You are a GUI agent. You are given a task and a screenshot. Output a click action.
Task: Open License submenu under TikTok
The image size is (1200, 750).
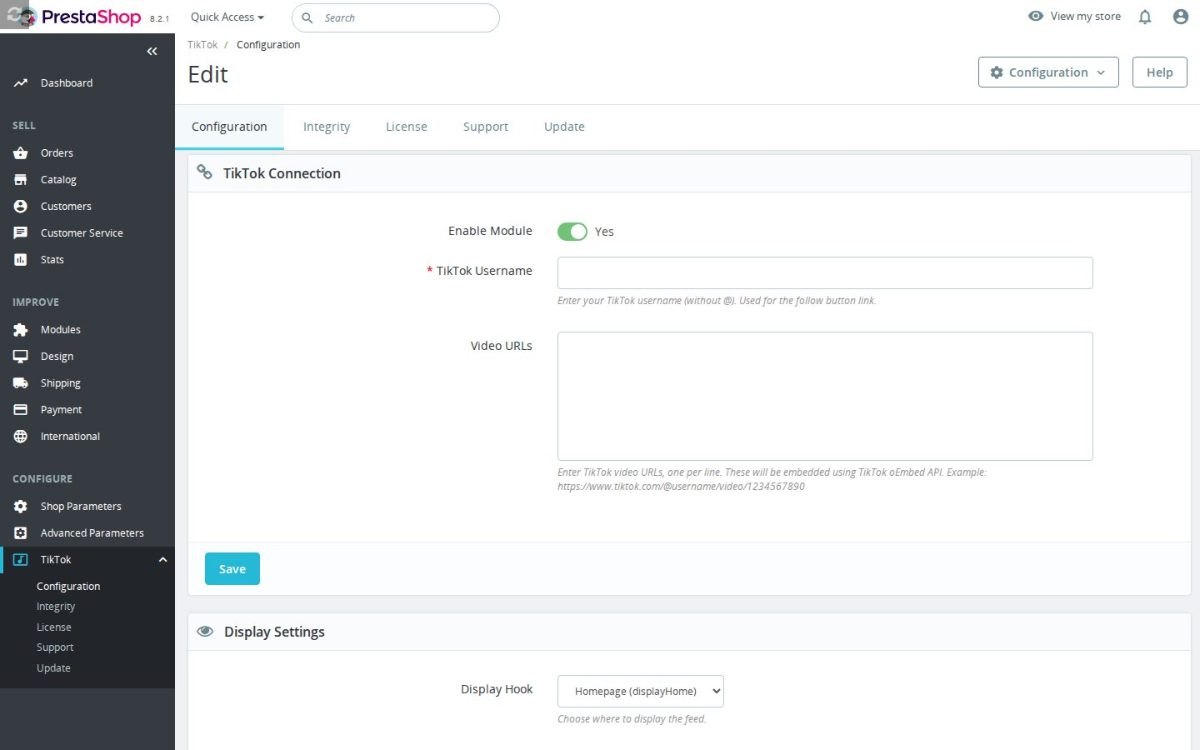[54, 627]
